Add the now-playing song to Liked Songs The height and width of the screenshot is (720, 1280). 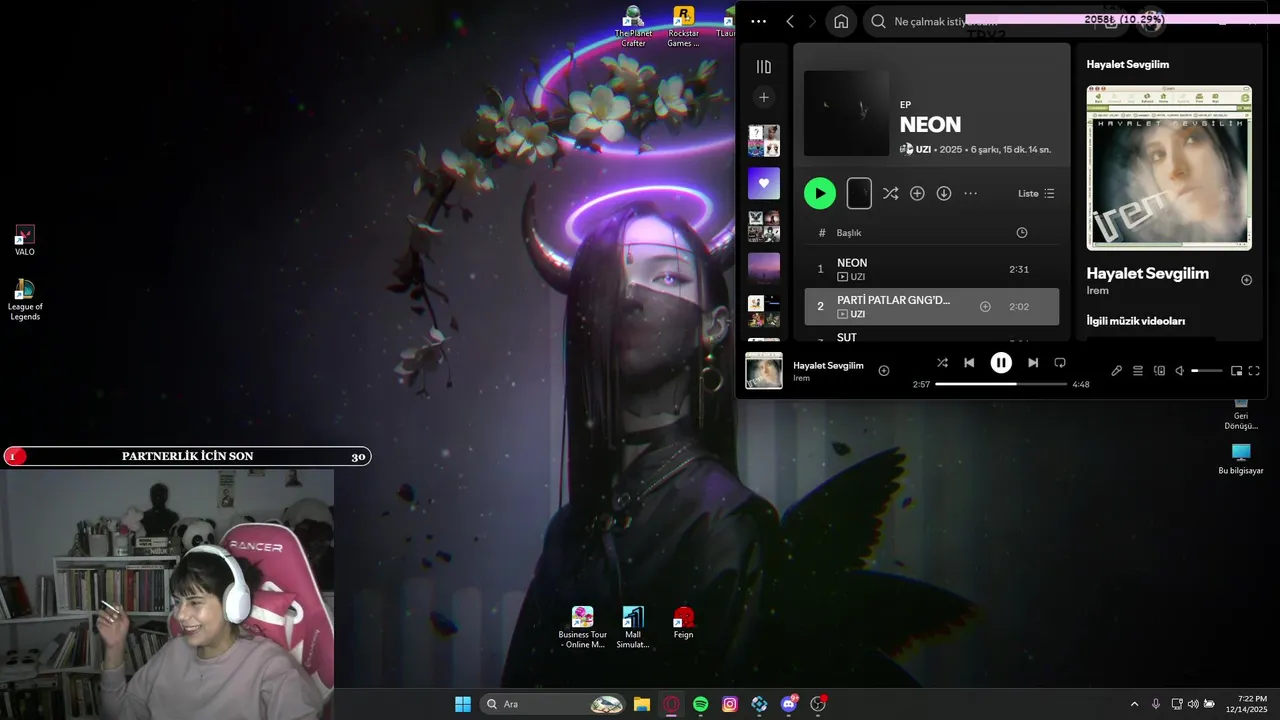coord(884,370)
